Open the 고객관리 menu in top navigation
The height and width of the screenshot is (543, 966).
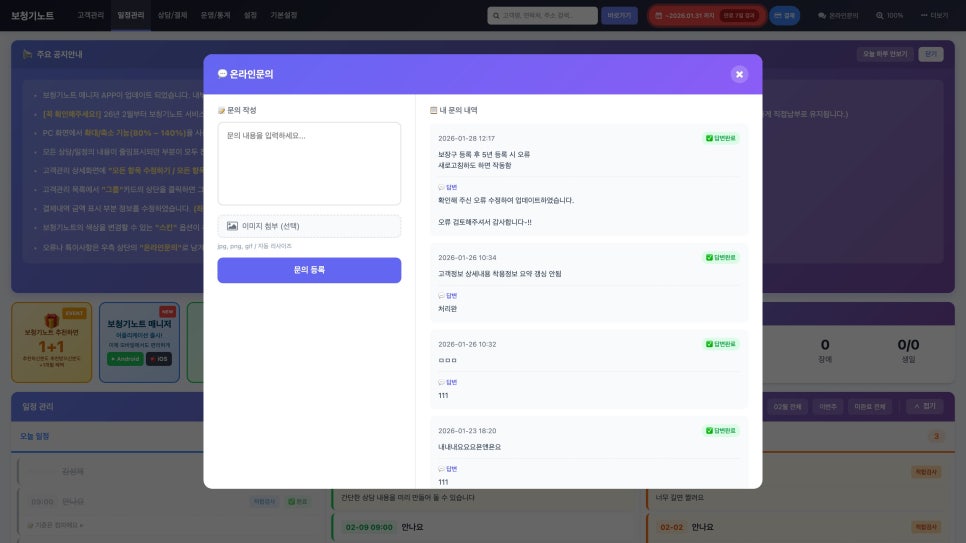pyautogui.click(x=90, y=16)
